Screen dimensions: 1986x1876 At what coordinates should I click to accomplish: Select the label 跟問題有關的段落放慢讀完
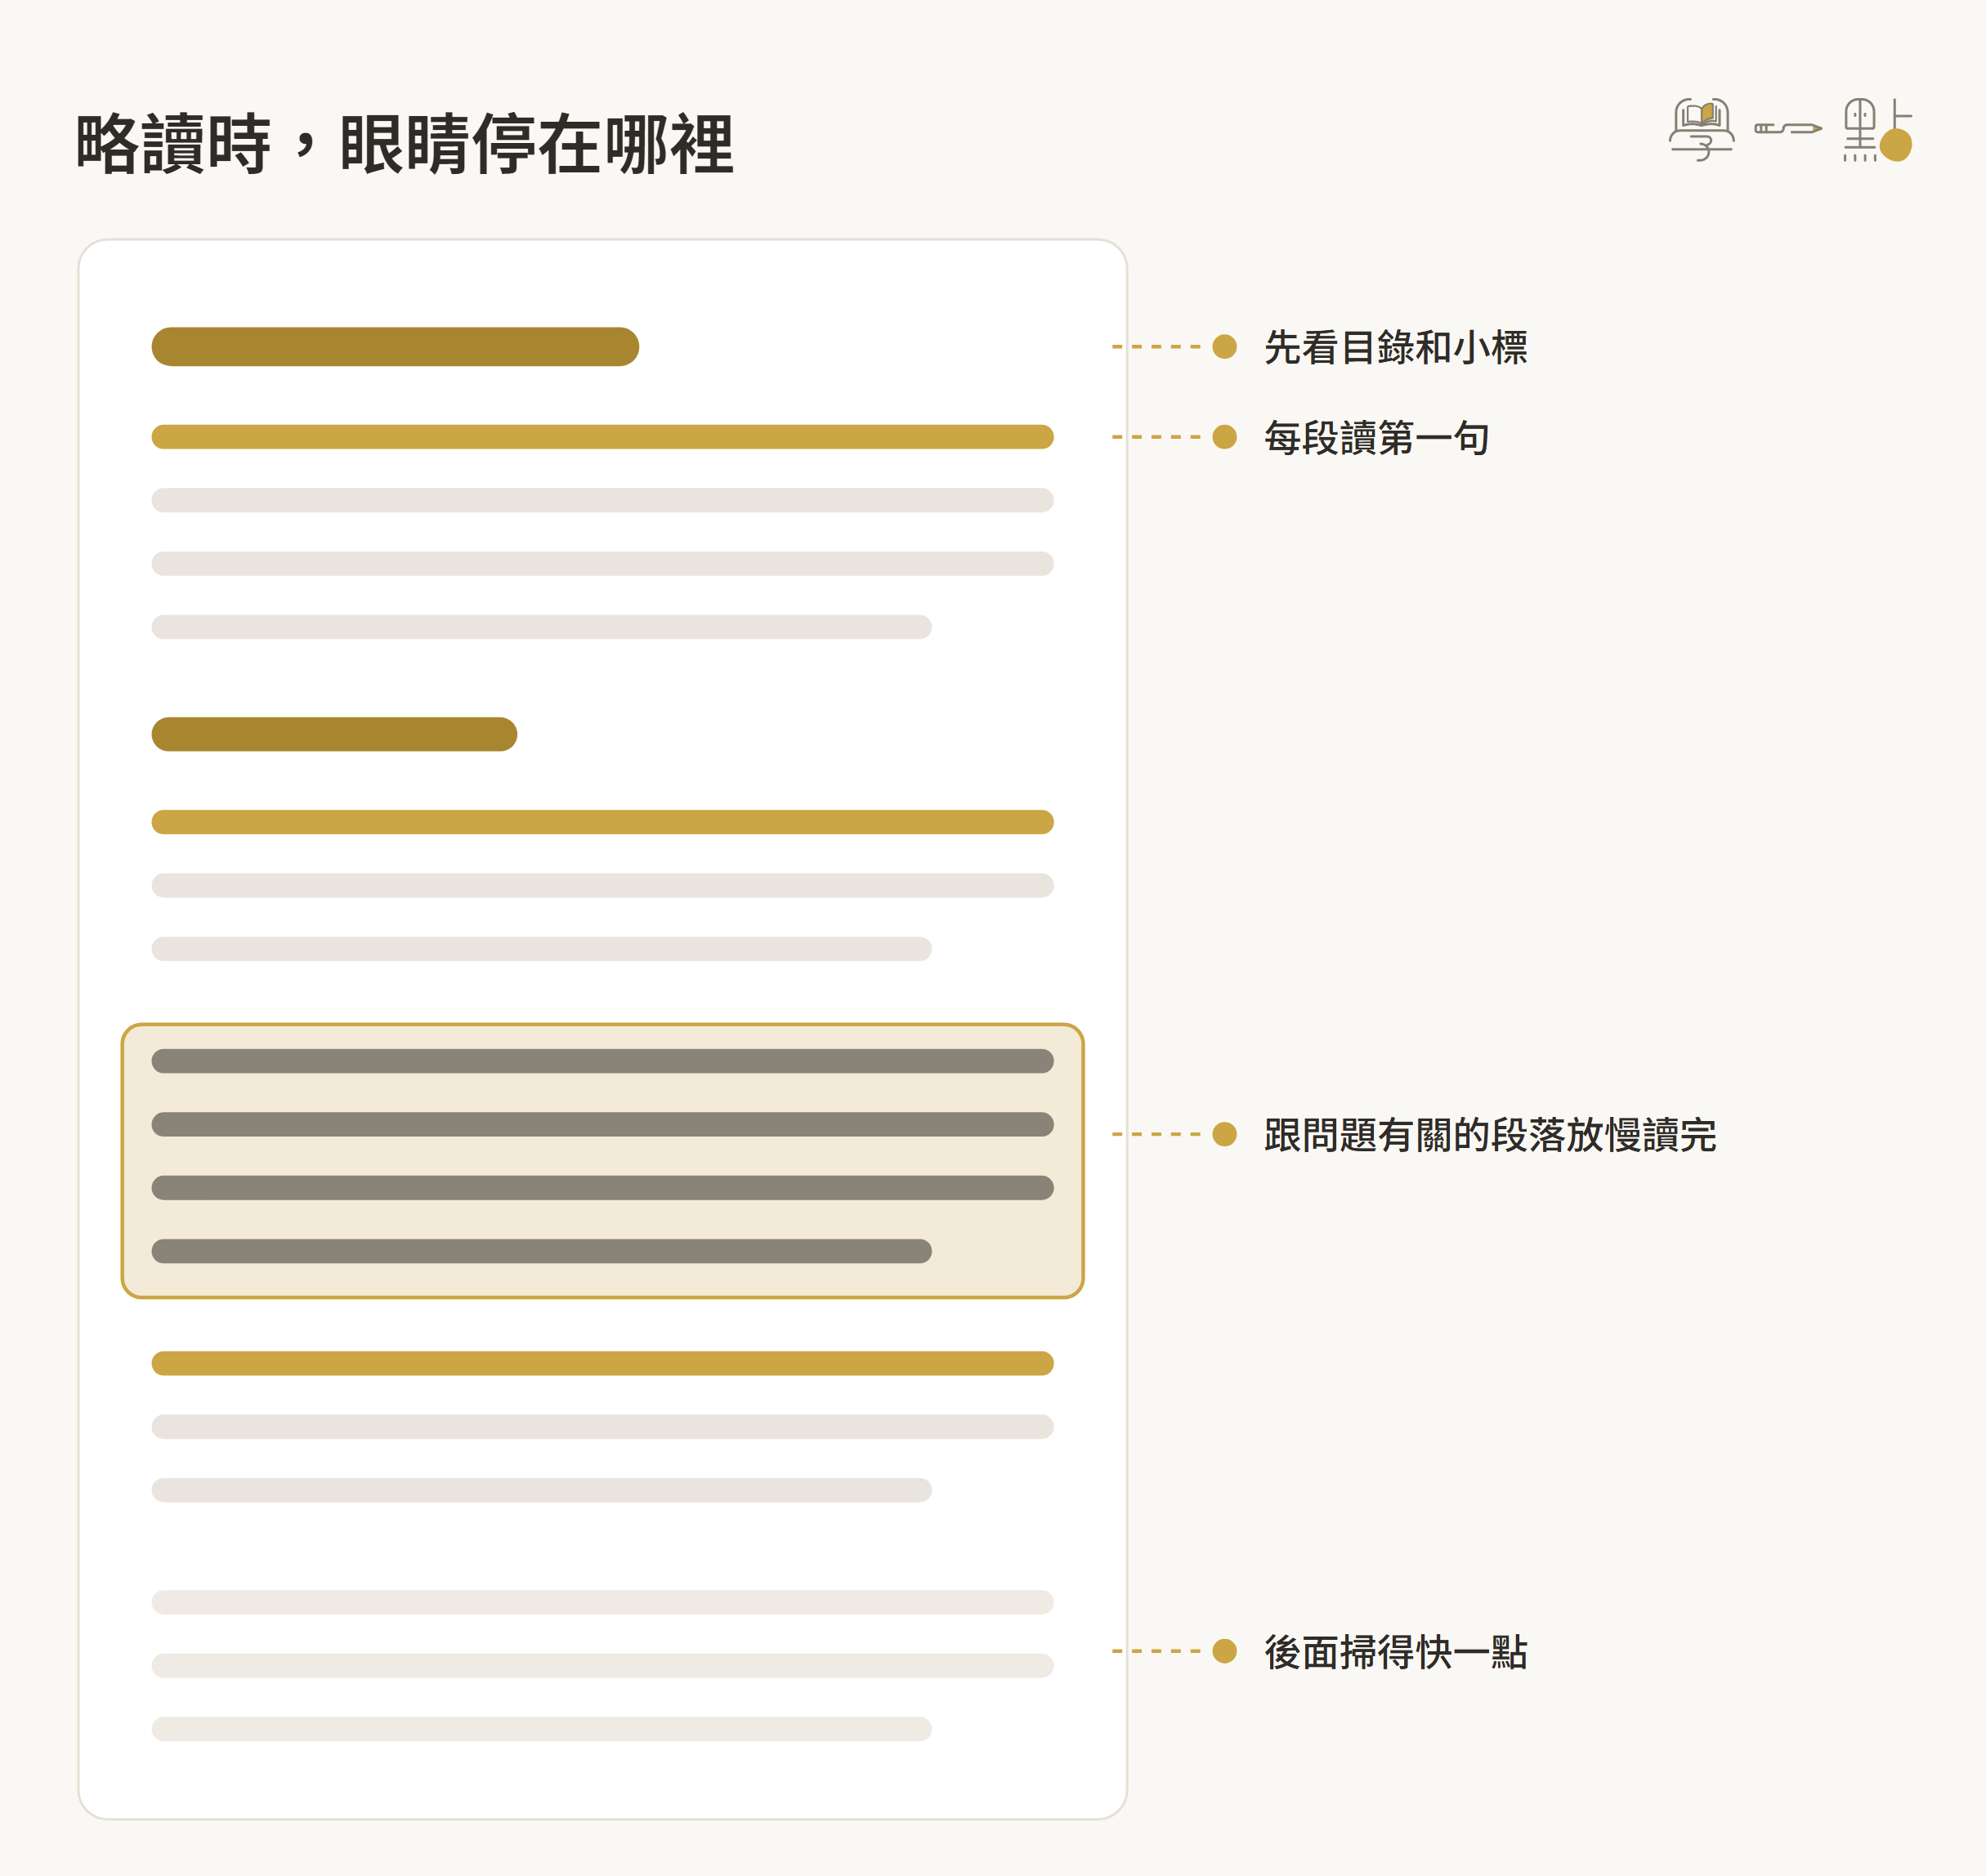(1490, 1135)
